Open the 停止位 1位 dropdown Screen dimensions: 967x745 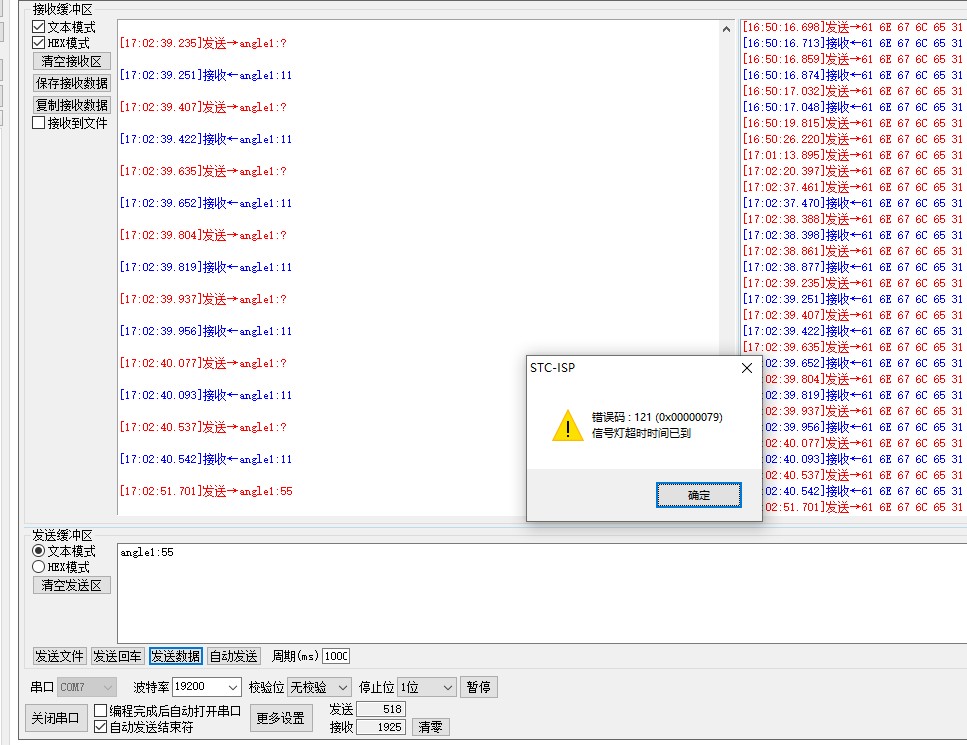pos(427,687)
